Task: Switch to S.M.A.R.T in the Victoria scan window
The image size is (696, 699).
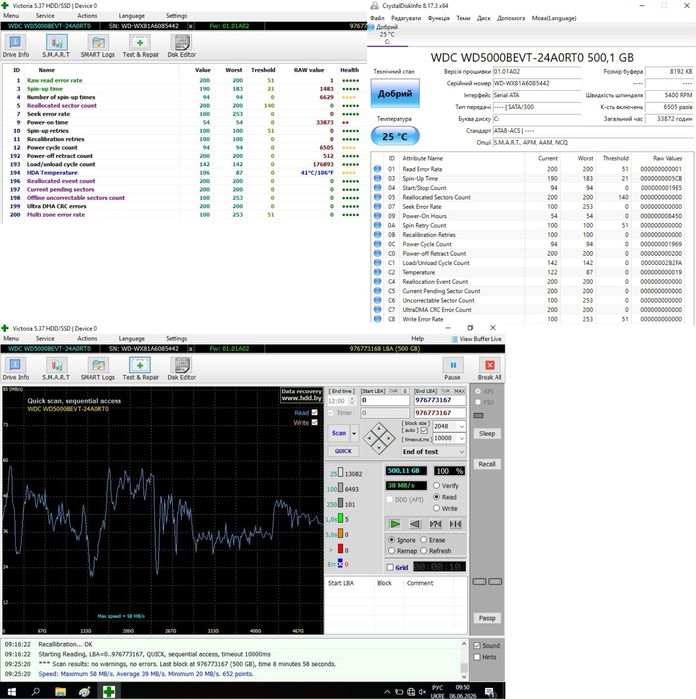Action: [x=56, y=369]
